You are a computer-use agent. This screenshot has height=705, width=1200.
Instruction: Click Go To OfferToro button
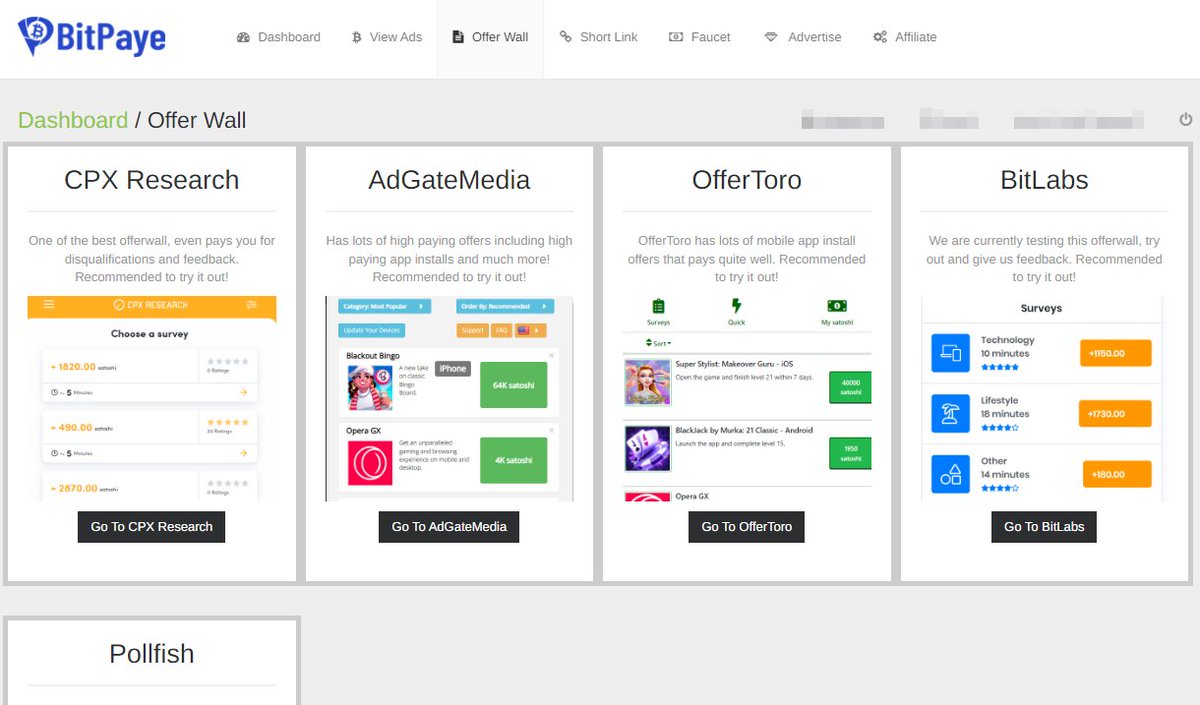click(746, 526)
